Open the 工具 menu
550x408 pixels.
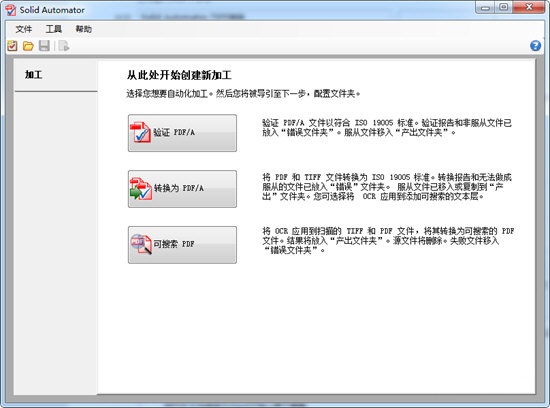(54, 29)
